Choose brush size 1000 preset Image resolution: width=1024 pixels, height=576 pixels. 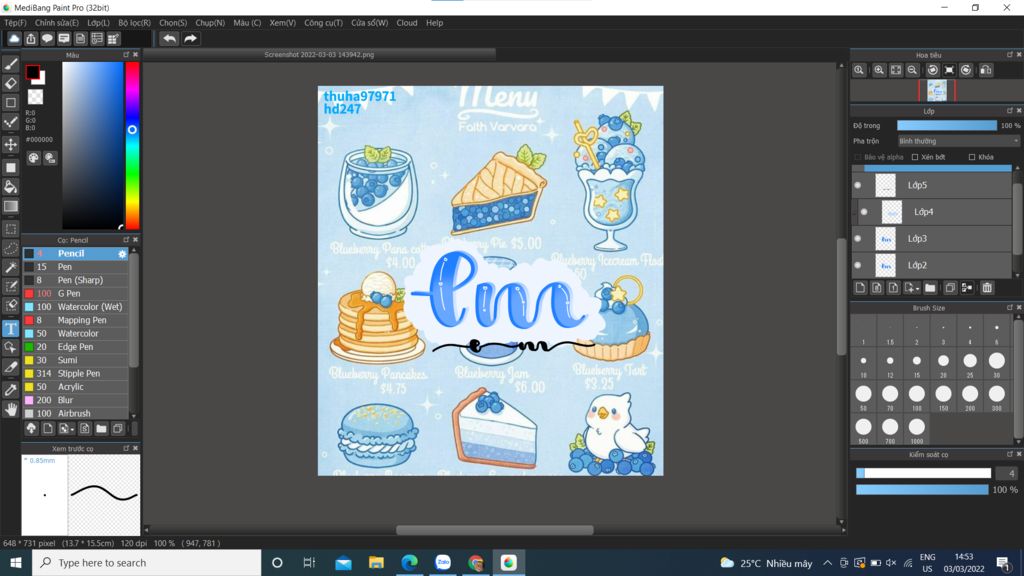coord(916,427)
